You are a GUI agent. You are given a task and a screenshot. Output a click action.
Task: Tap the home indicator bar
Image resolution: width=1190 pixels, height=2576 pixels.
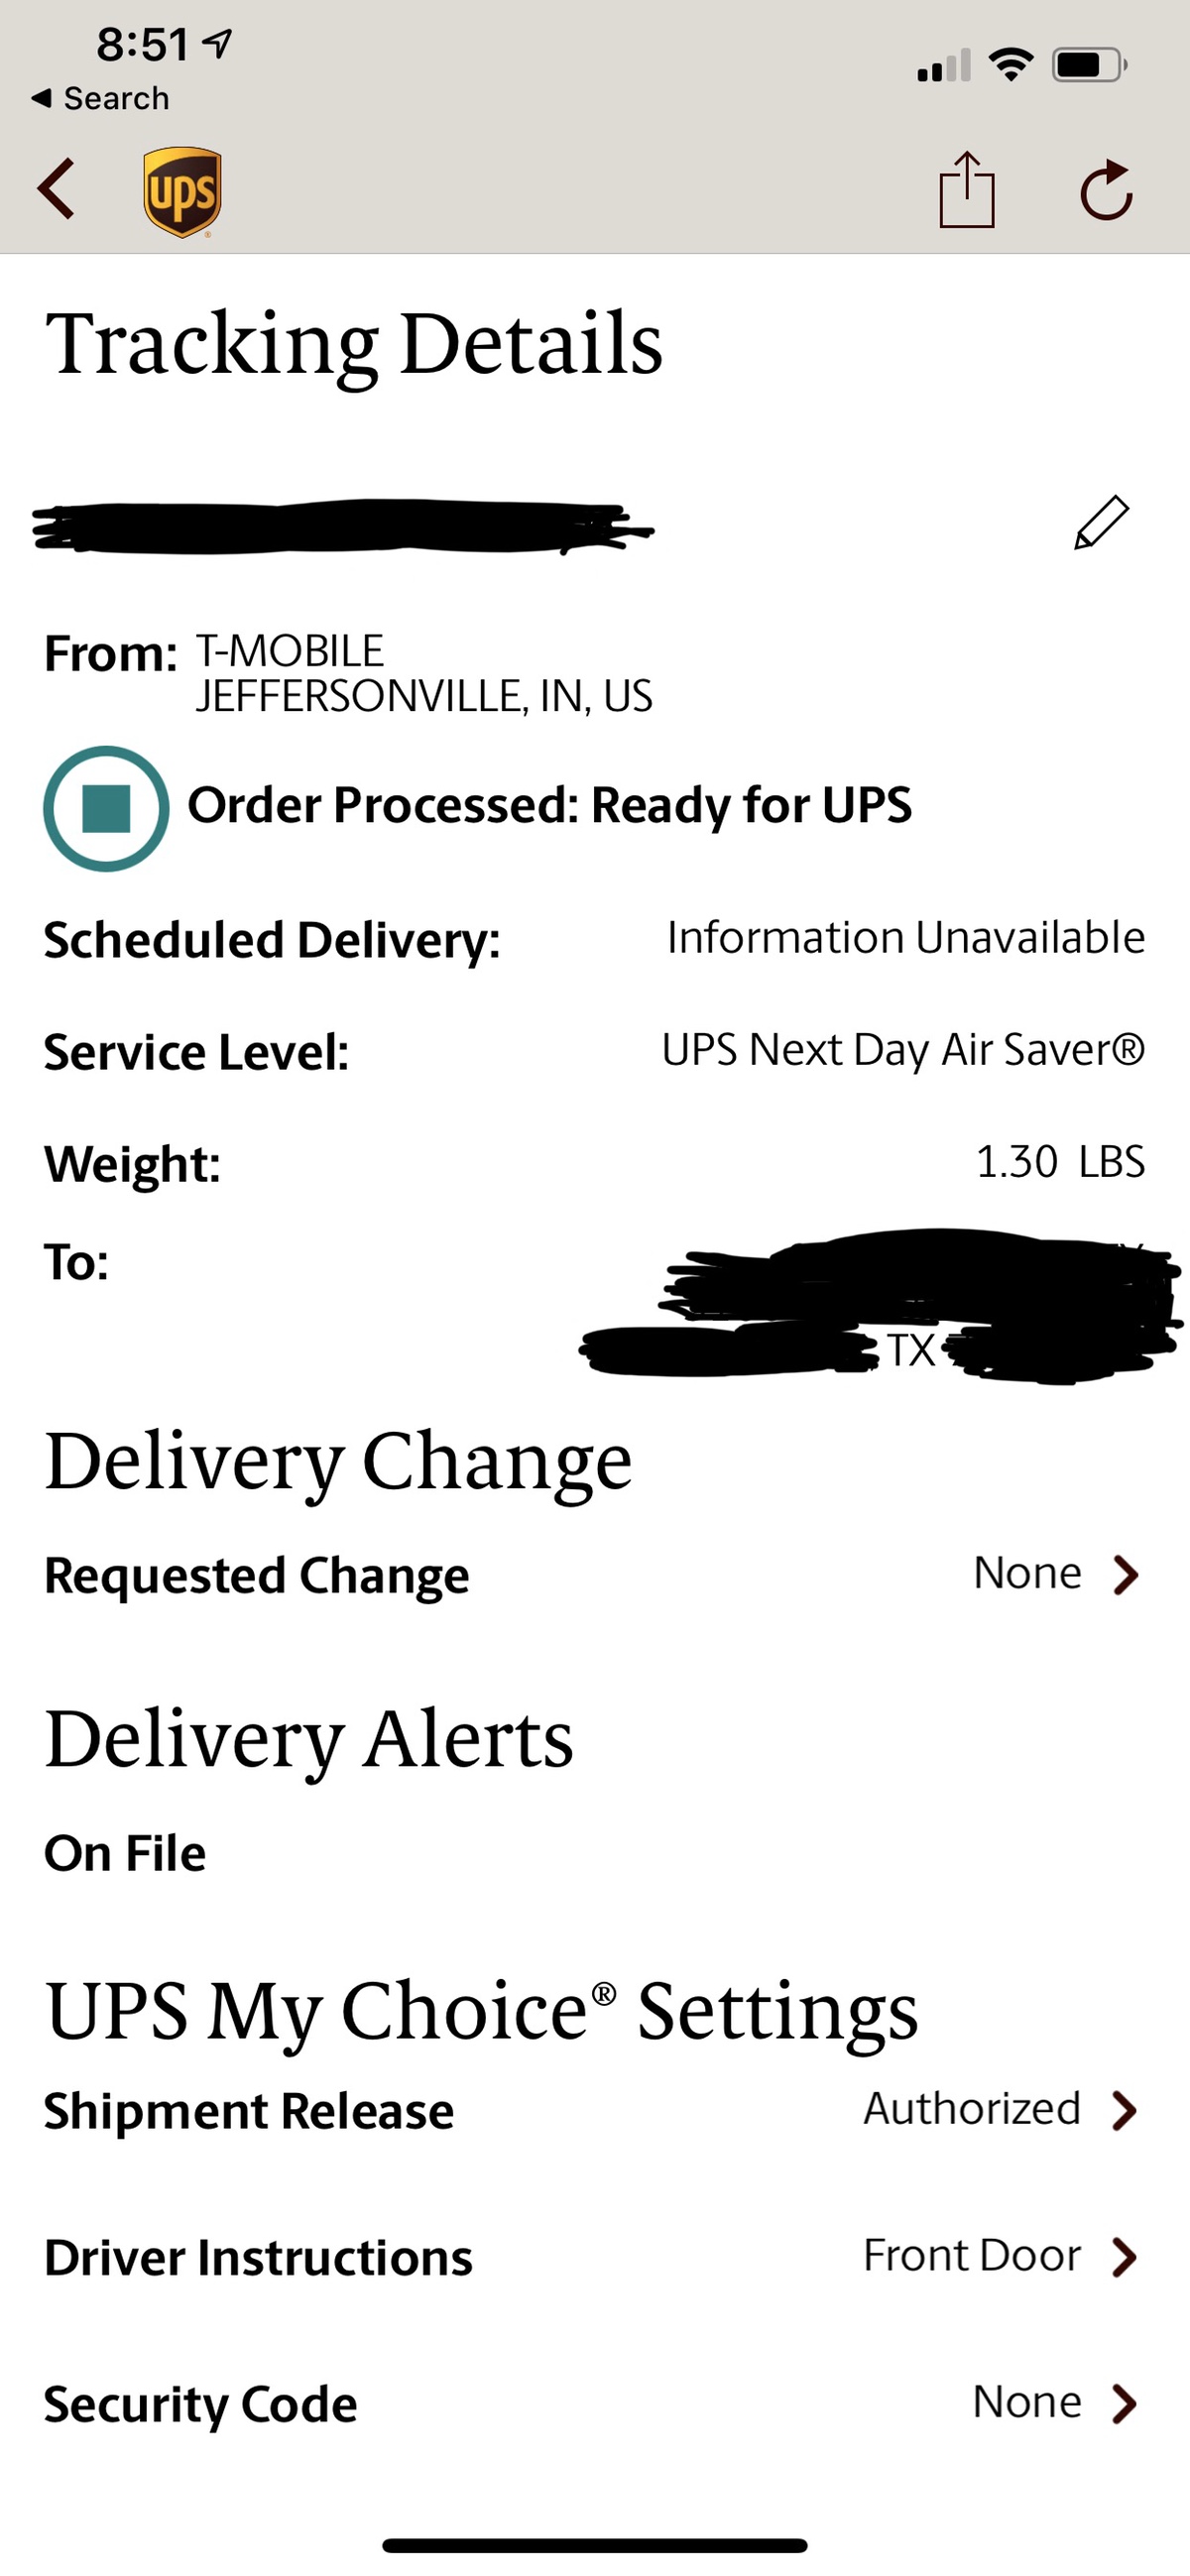[x=595, y=2545]
